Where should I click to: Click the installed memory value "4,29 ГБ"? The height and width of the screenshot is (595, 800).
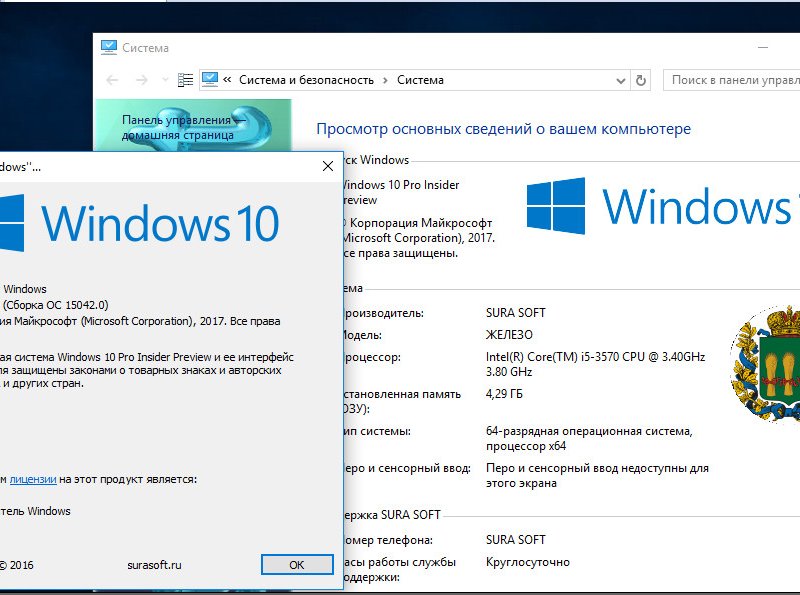504,394
